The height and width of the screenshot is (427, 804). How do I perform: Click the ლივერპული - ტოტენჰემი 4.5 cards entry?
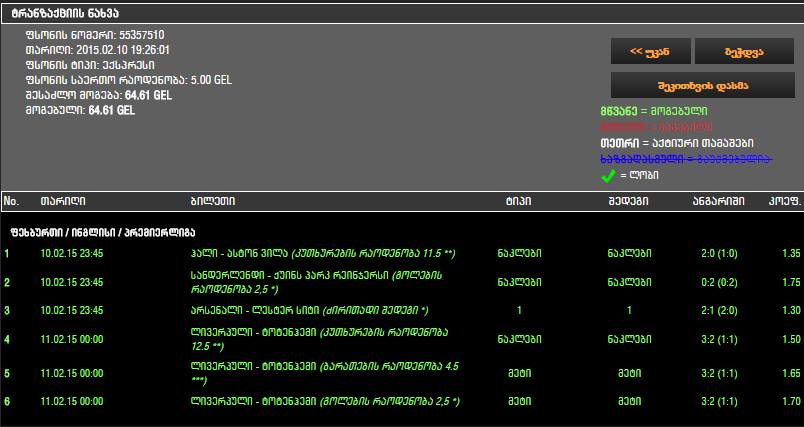coord(325,373)
